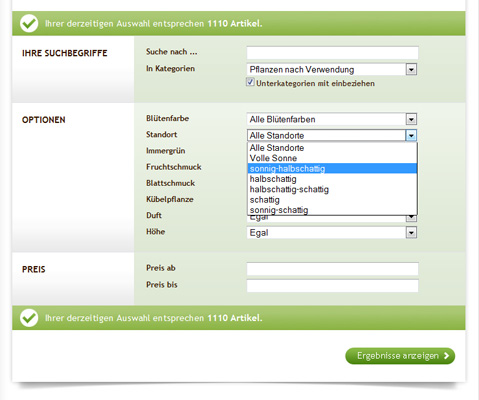Viewport: 479px width, 400px height.
Task: Click into the Preis bis field
Action: click(332, 286)
